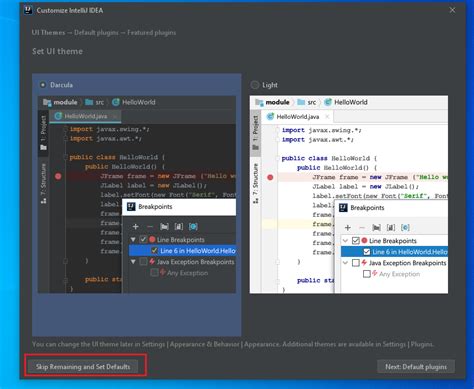Screen dimensions: 474x389
Task: Click group by package icon in Darcula preview
Action: click(x=164, y=227)
